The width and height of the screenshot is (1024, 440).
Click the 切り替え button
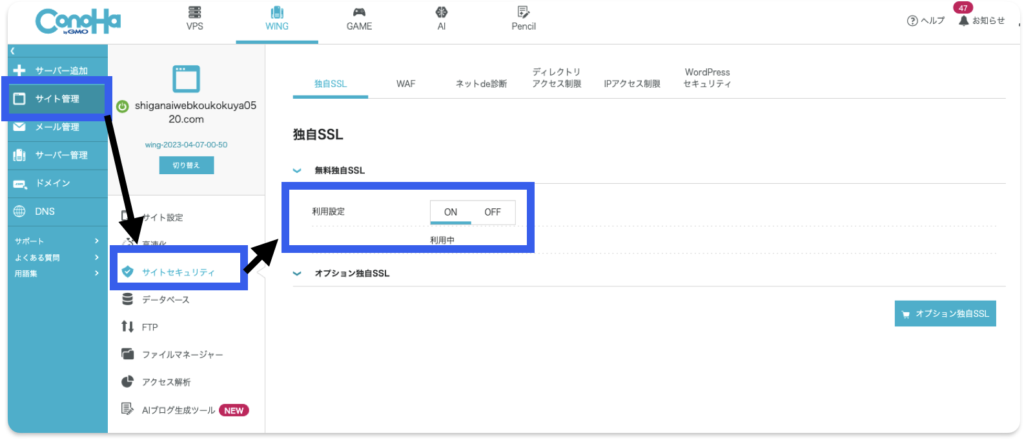pos(186,166)
